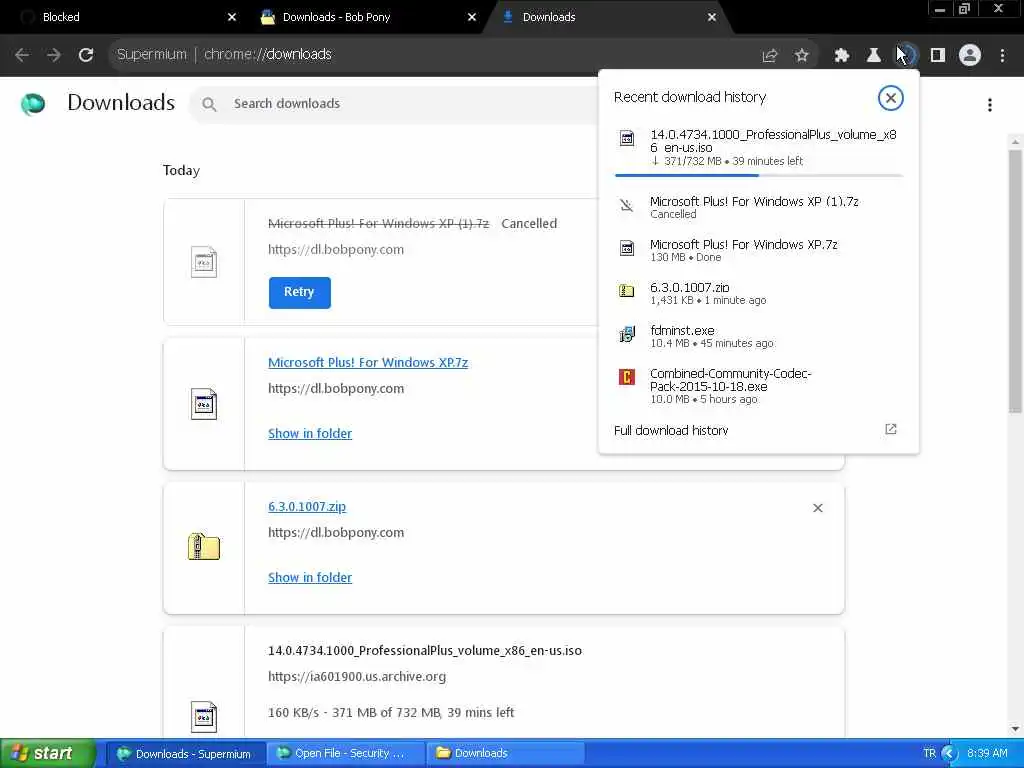Image resolution: width=1024 pixels, height=768 pixels.
Task: Click the Supermium logo beside Downloads
Action: [33, 104]
